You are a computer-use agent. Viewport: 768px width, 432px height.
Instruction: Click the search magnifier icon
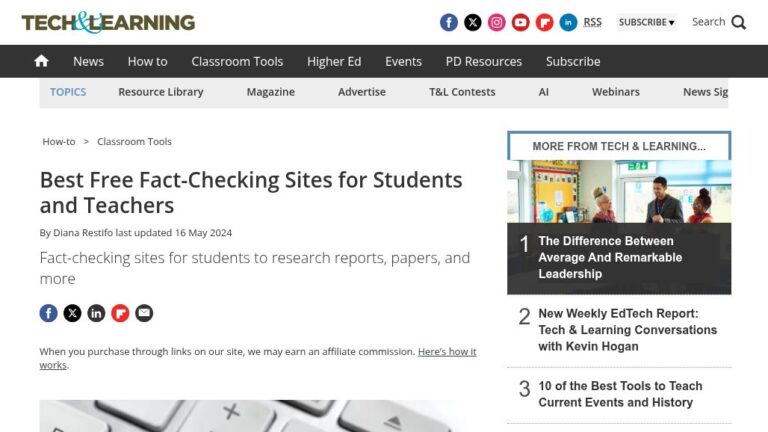click(739, 22)
